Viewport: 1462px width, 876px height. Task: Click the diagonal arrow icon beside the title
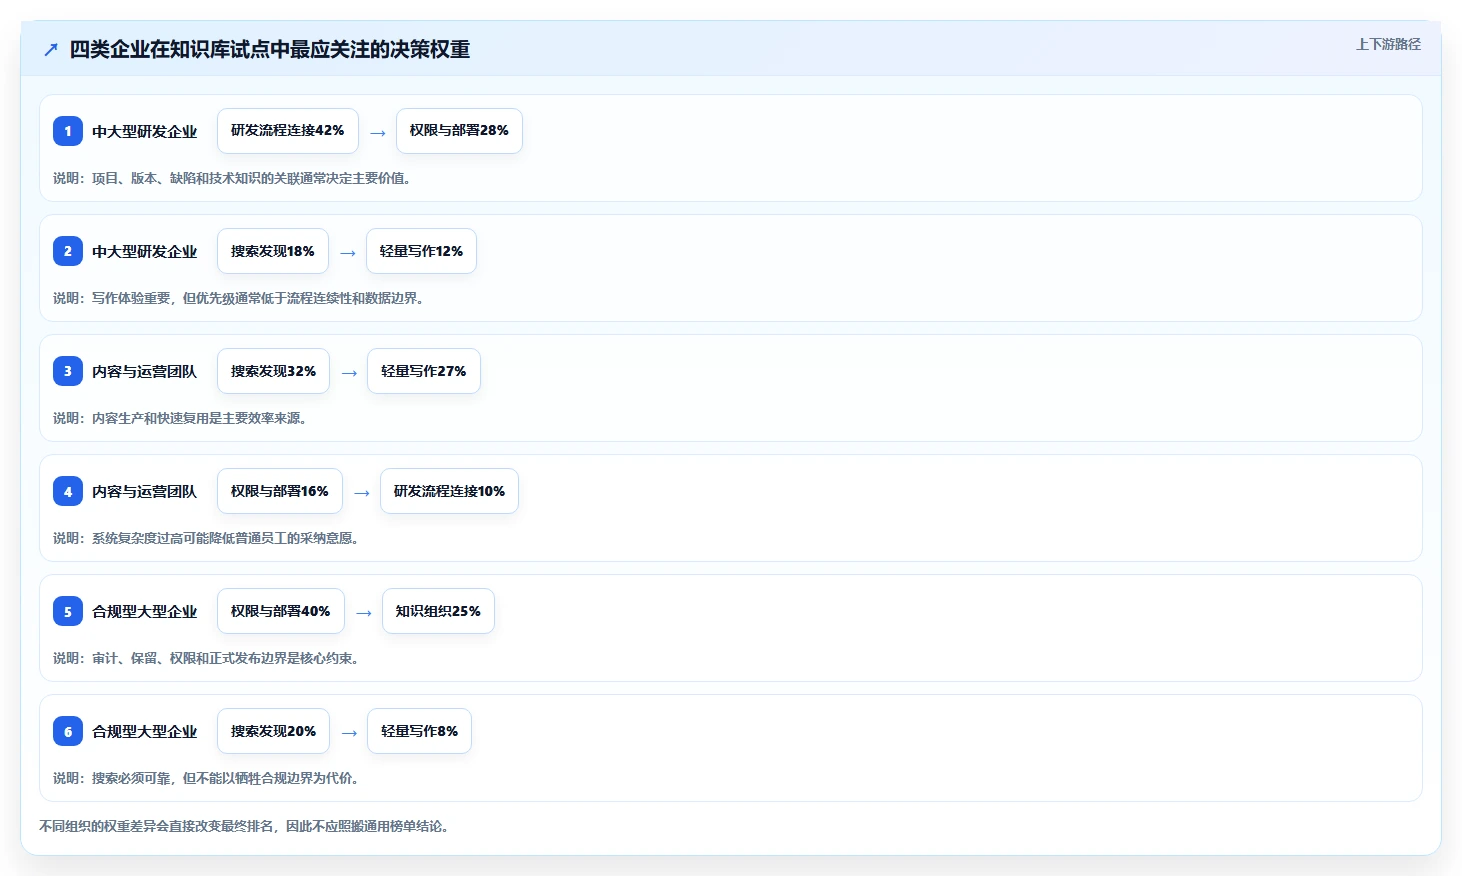click(51, 50)
